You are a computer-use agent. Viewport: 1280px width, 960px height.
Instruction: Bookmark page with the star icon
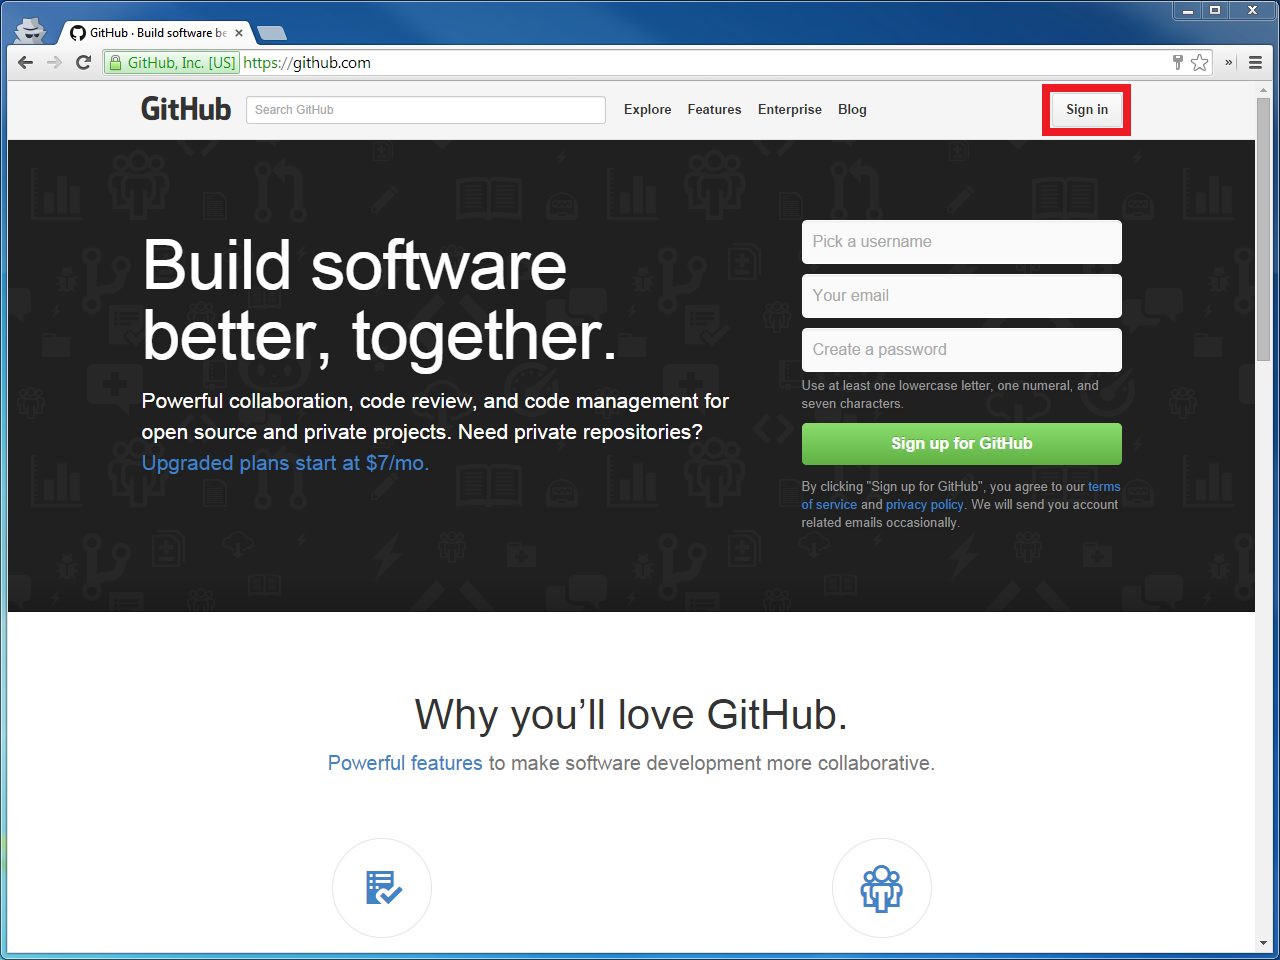pos(1200,62)
